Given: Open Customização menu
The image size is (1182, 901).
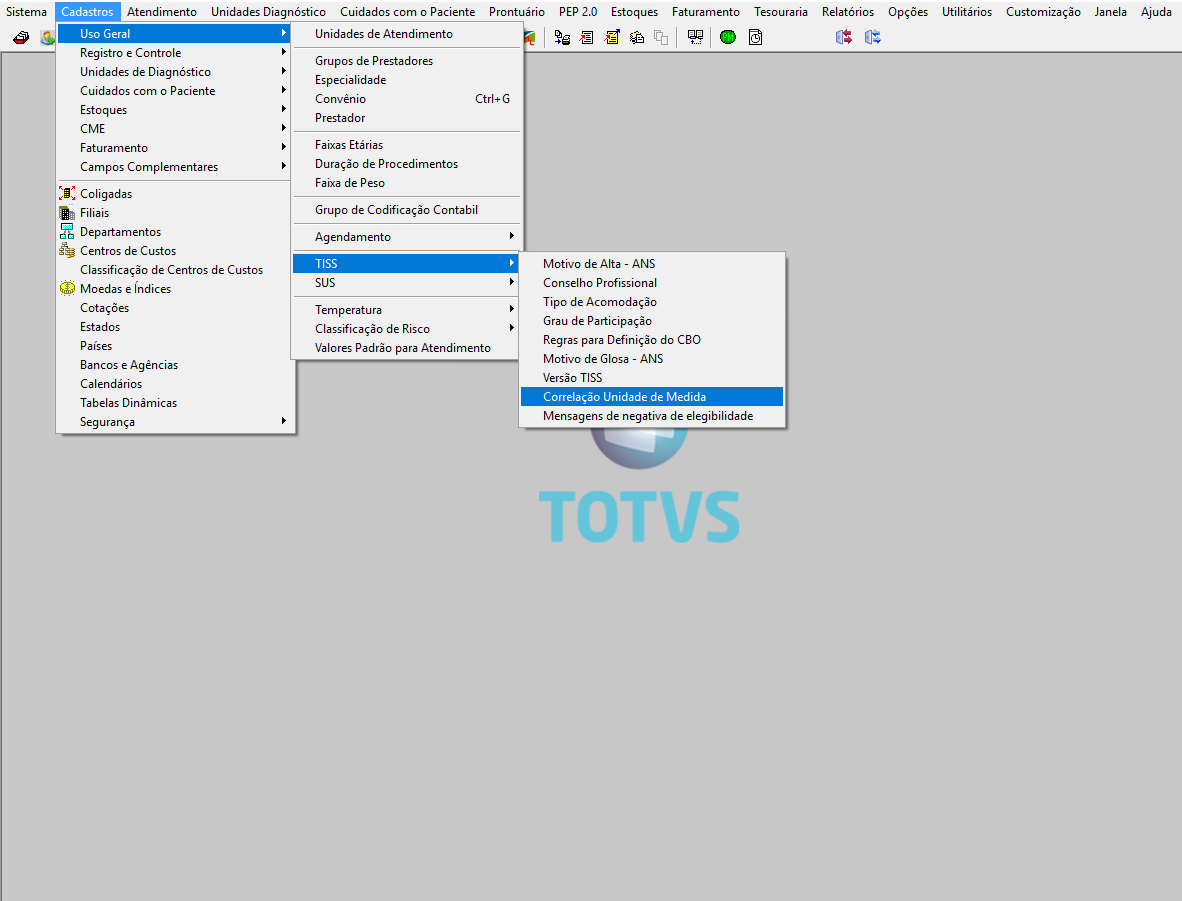Looking at the screenshot, I should (x=1043, y=12).
